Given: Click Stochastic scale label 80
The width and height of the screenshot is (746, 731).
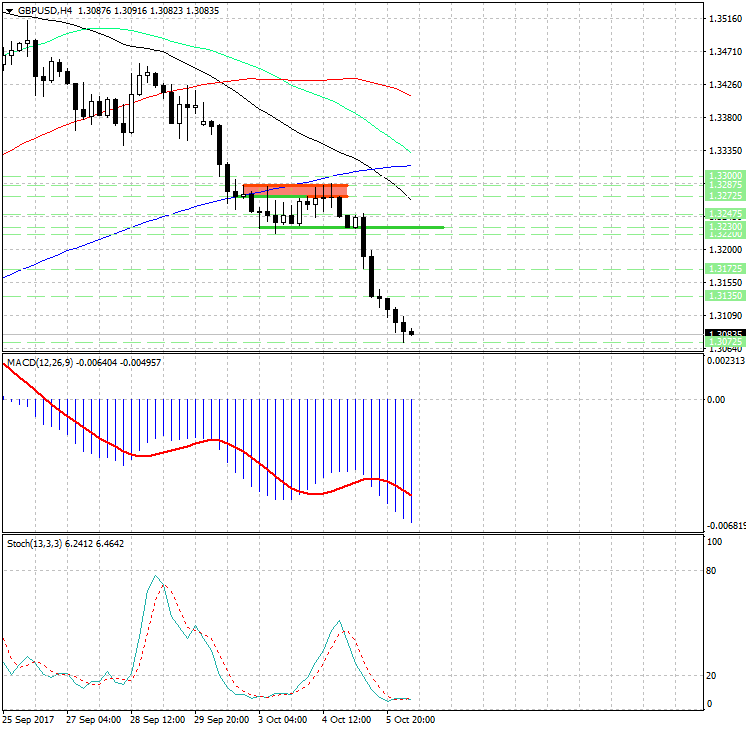Looking at the screenshot, I should point(711,571).
